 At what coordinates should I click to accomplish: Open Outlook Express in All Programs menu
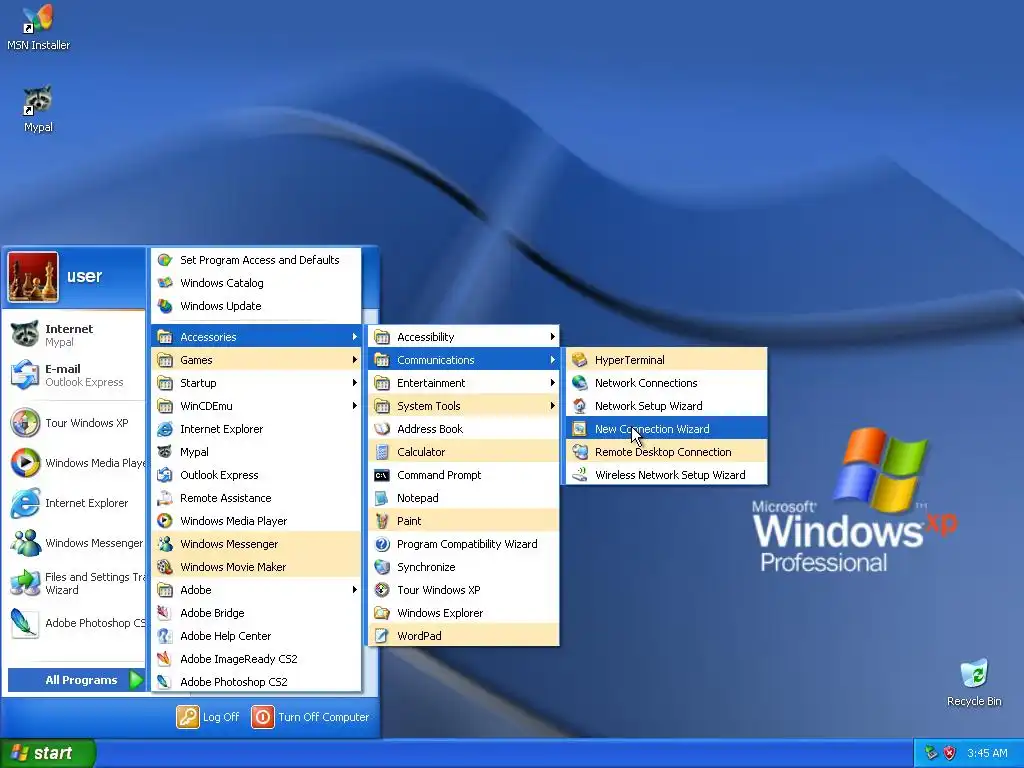point(256,475)
